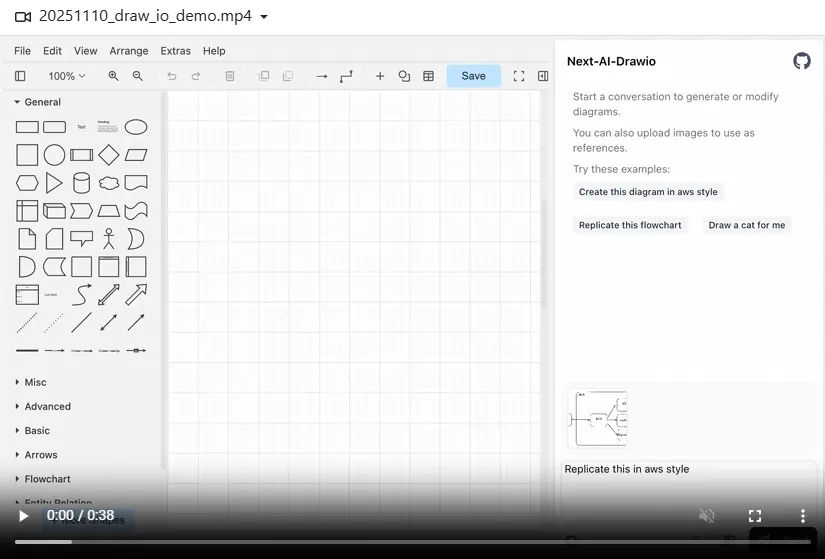The width and height of the screenshot is (825, 559).
Task: Select the circle shape in General
Action: 54,155
